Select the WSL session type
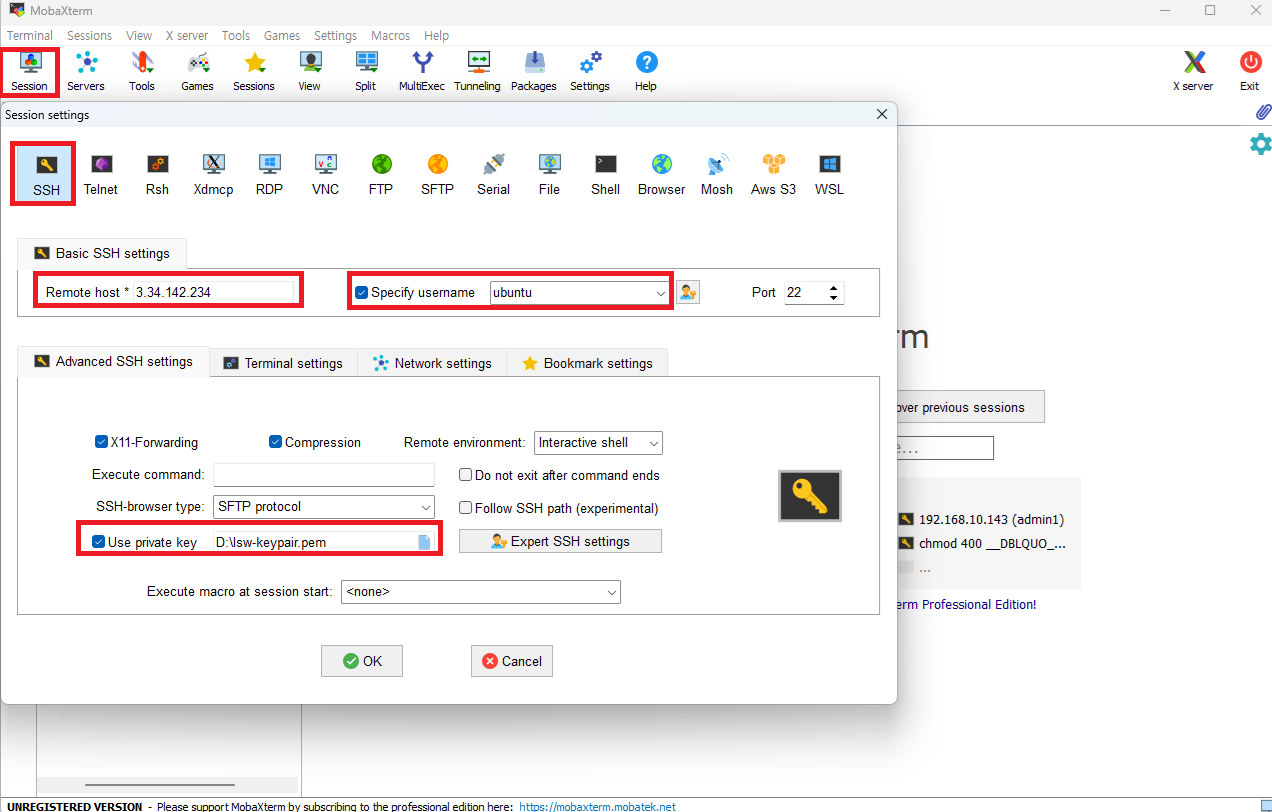This screenshot has width=1272, height=812. (829, 174)
